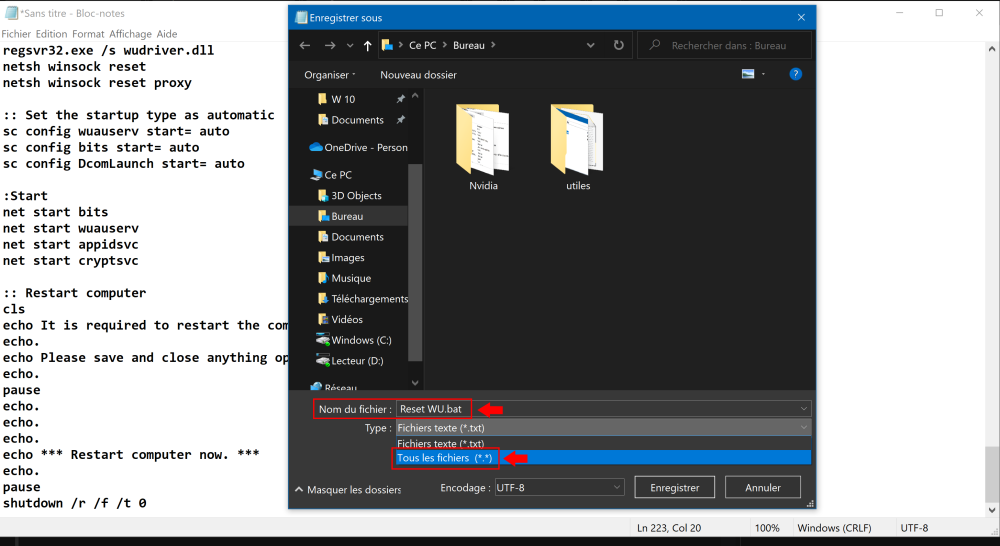Choose "Tous les fichiers (*.*)" option
Image resolution: width=1000 pixels, height=546 pixels.
[x=445, y=458]
